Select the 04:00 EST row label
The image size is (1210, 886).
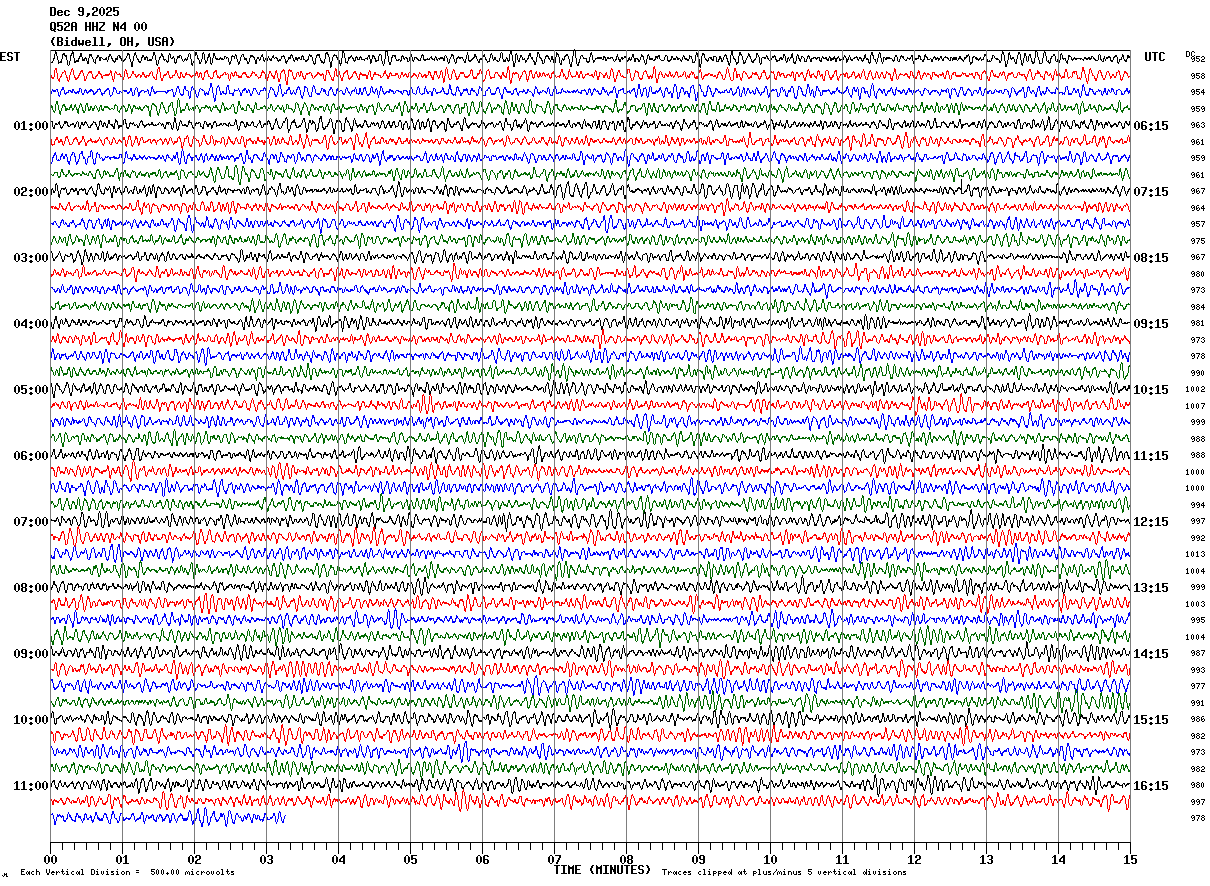[x=31, y=324]
